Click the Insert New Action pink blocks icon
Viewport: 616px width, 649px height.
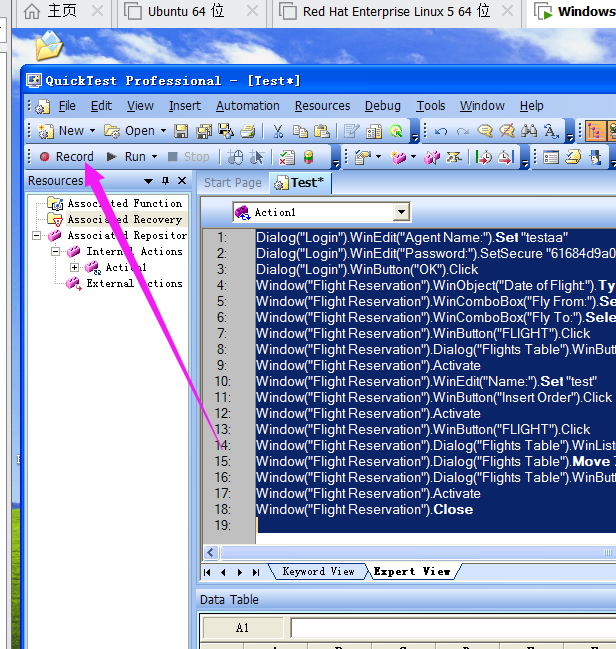coord(398,157)
